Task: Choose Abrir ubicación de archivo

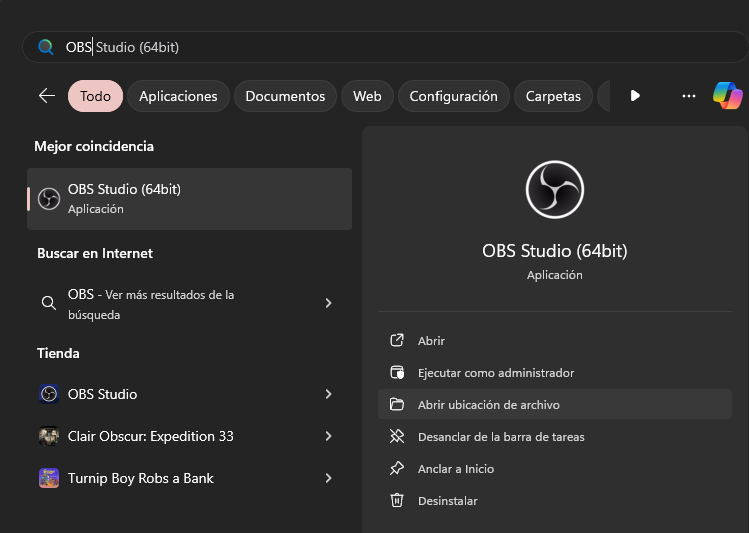Action: point(555,405)
